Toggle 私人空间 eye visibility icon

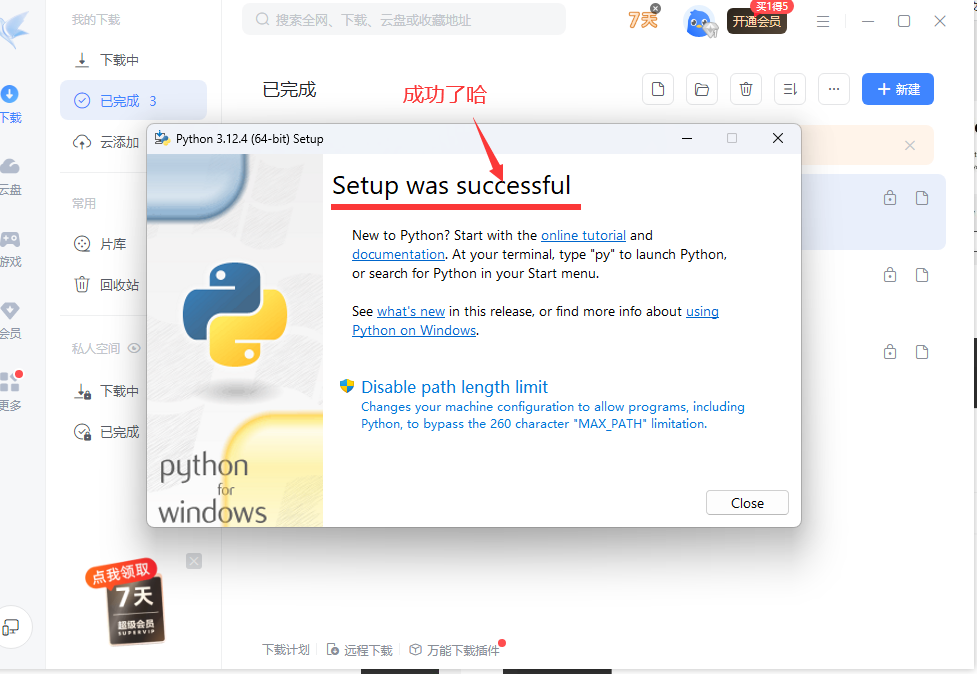134,348
